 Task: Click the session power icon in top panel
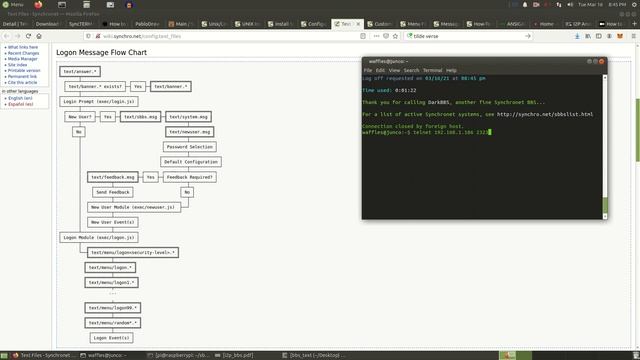(634, 4)
